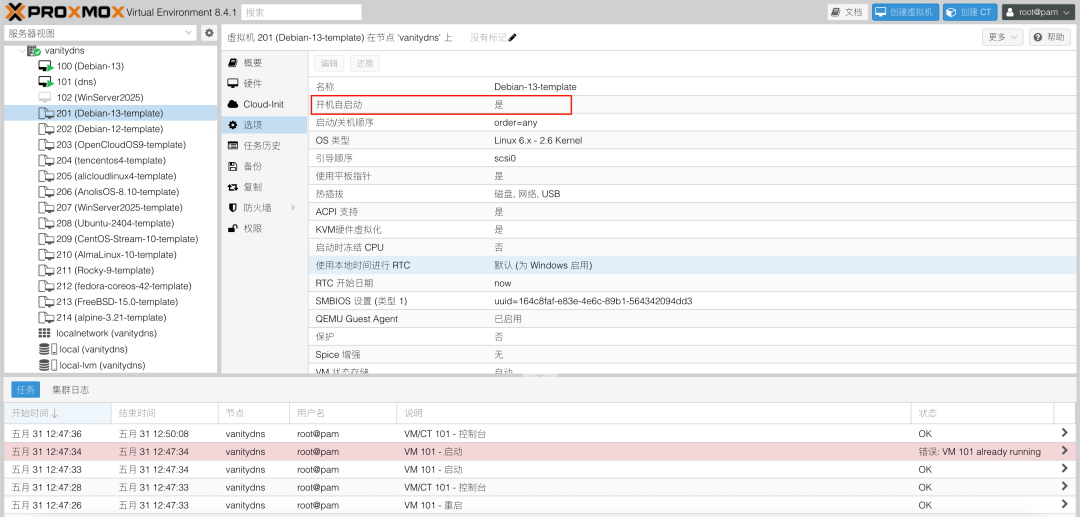1080x517 pixels.
Task: Click the cloud icon on Cloud-Init
Action: click(x=233, y=104)
